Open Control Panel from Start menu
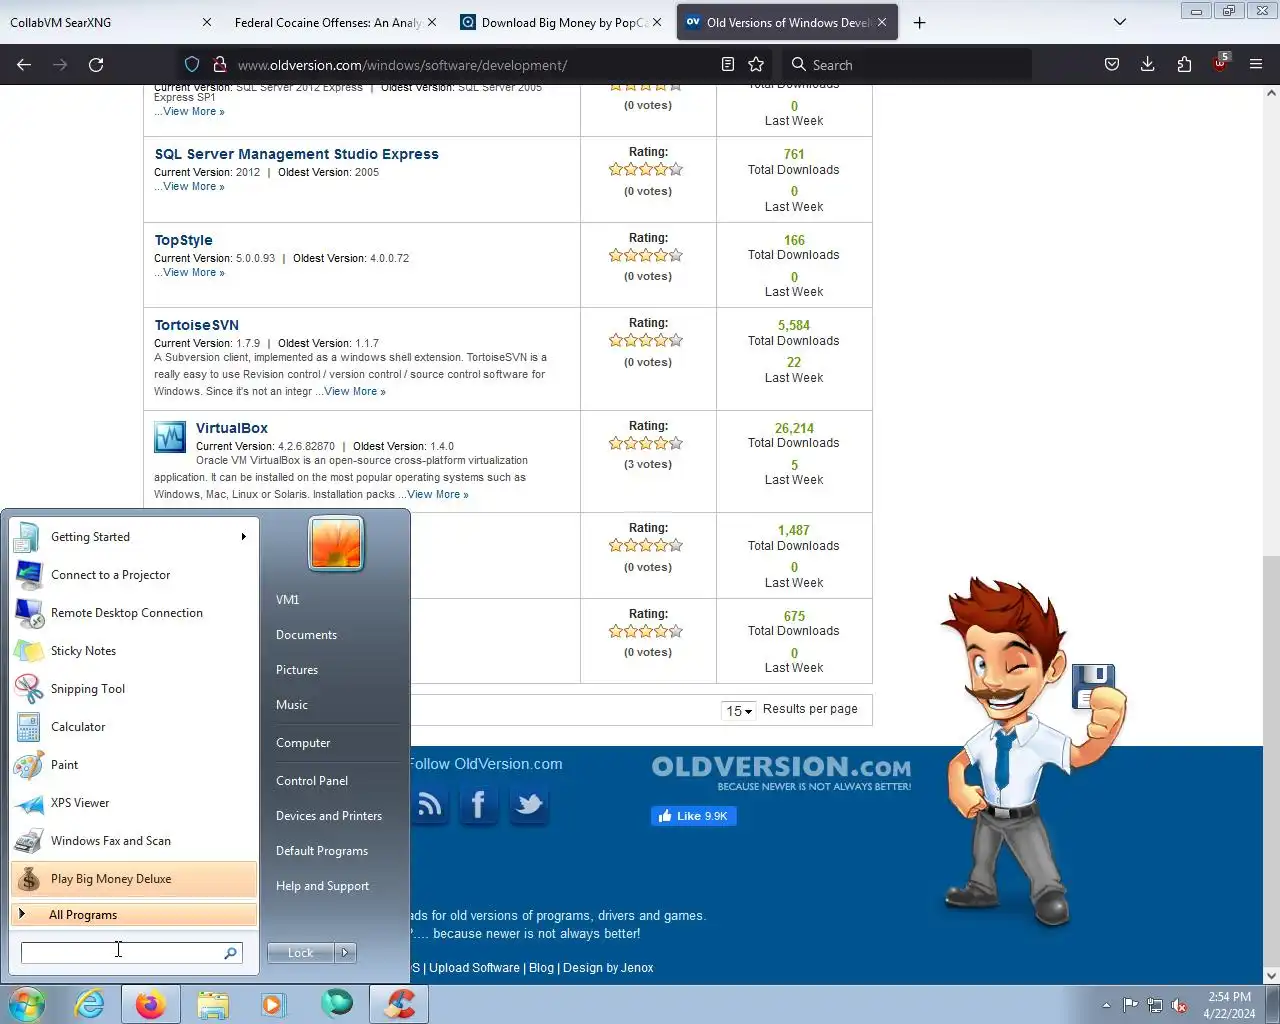This screenshot has width=1280, height=1024. [x=312, y=781]
